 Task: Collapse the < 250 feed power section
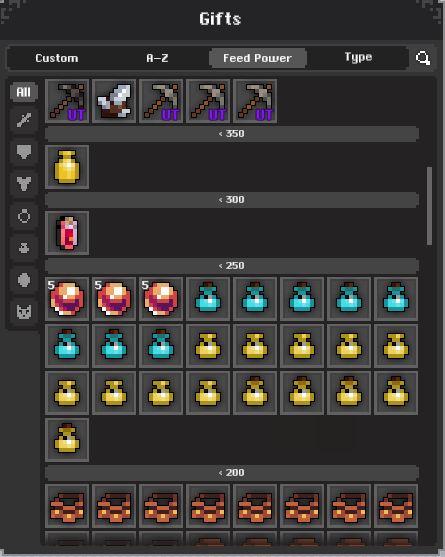(232, 266)
